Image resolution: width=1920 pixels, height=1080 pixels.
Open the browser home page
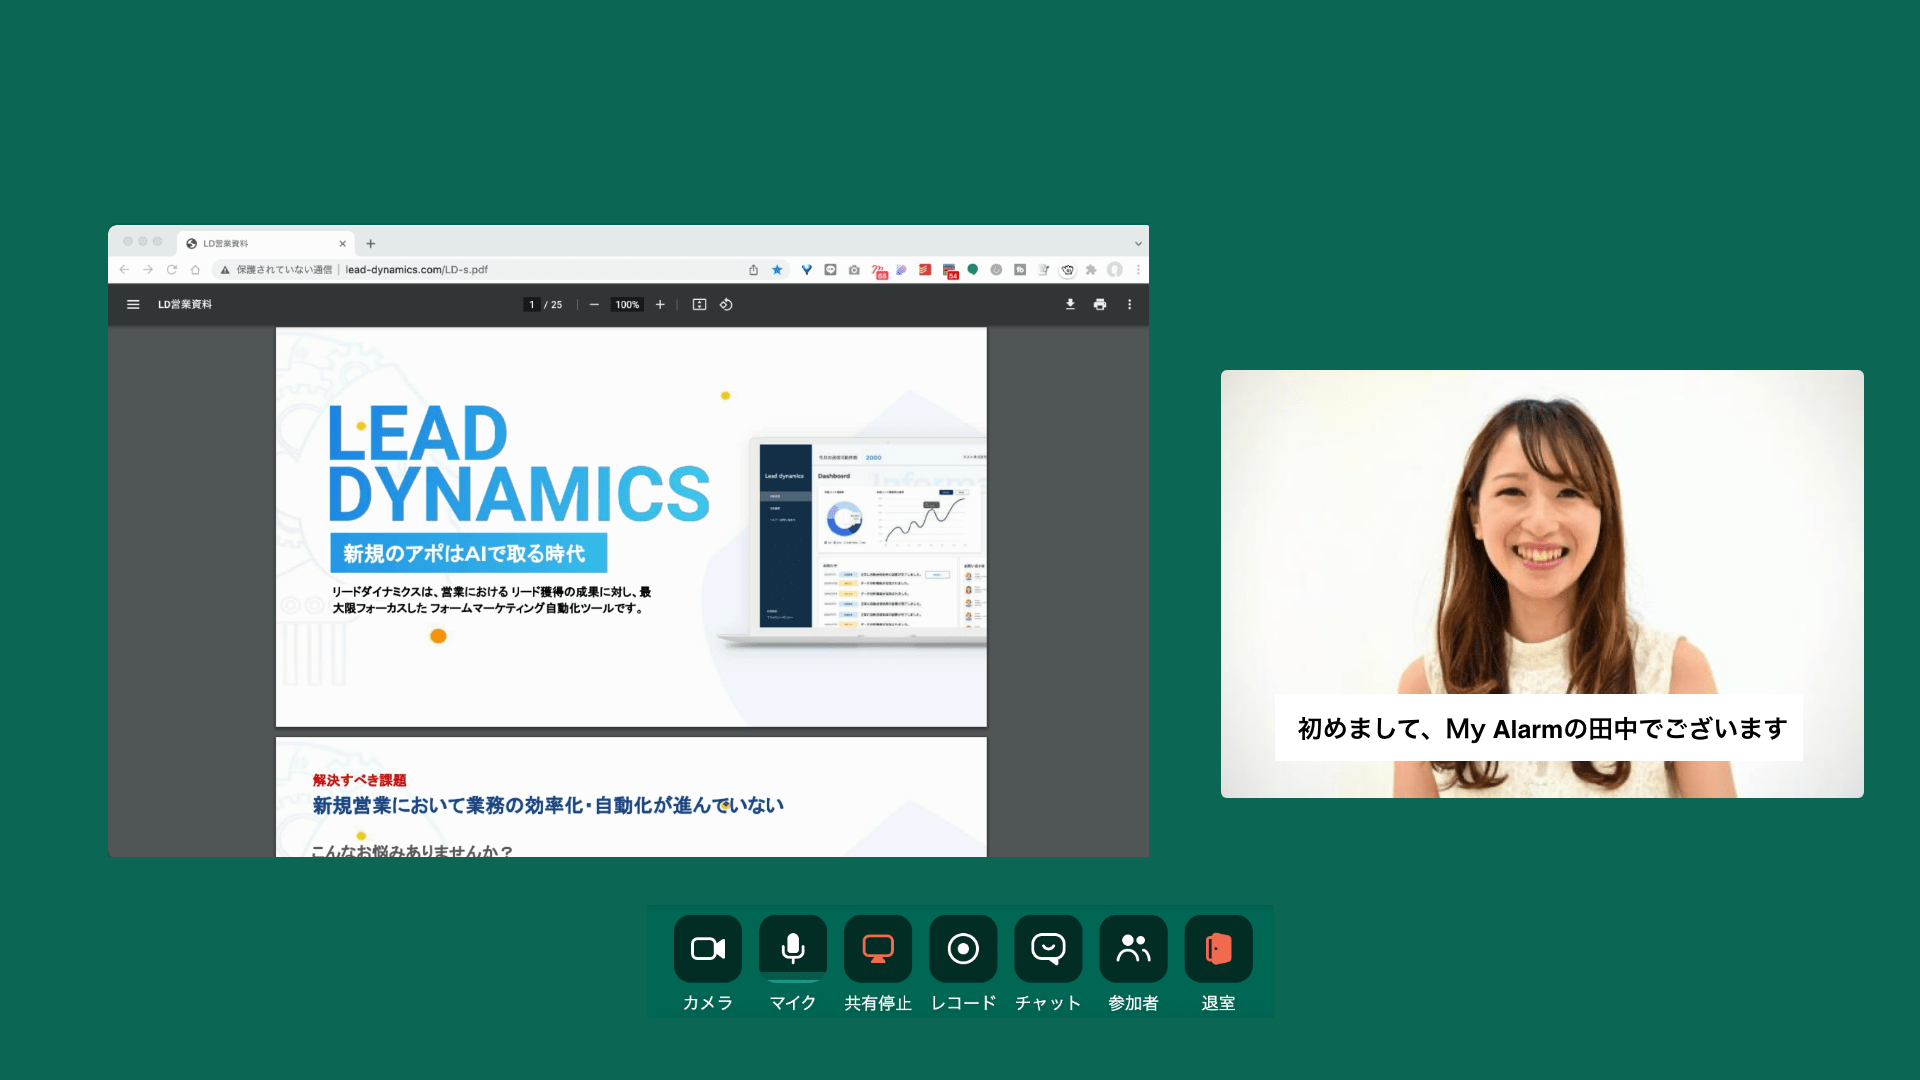[x=195, y=270]
